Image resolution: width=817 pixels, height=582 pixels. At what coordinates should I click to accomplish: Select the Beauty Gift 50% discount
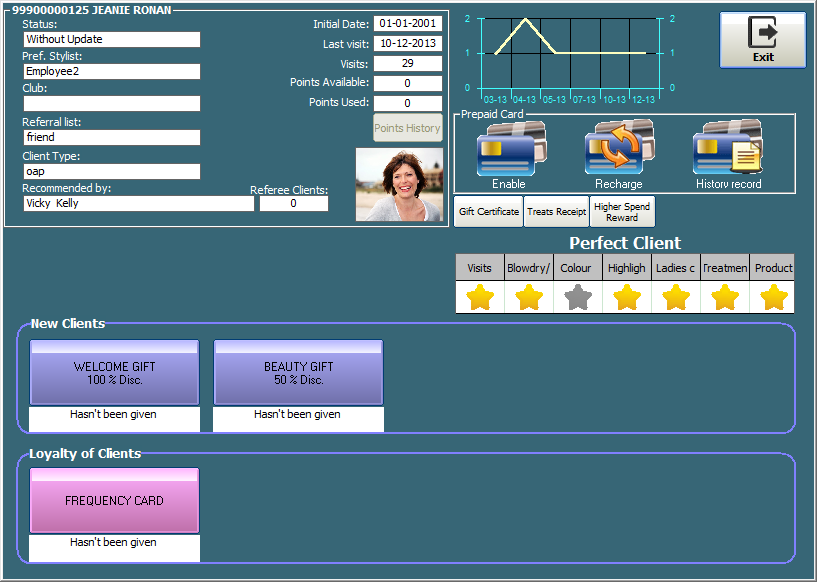coord(298,373)
